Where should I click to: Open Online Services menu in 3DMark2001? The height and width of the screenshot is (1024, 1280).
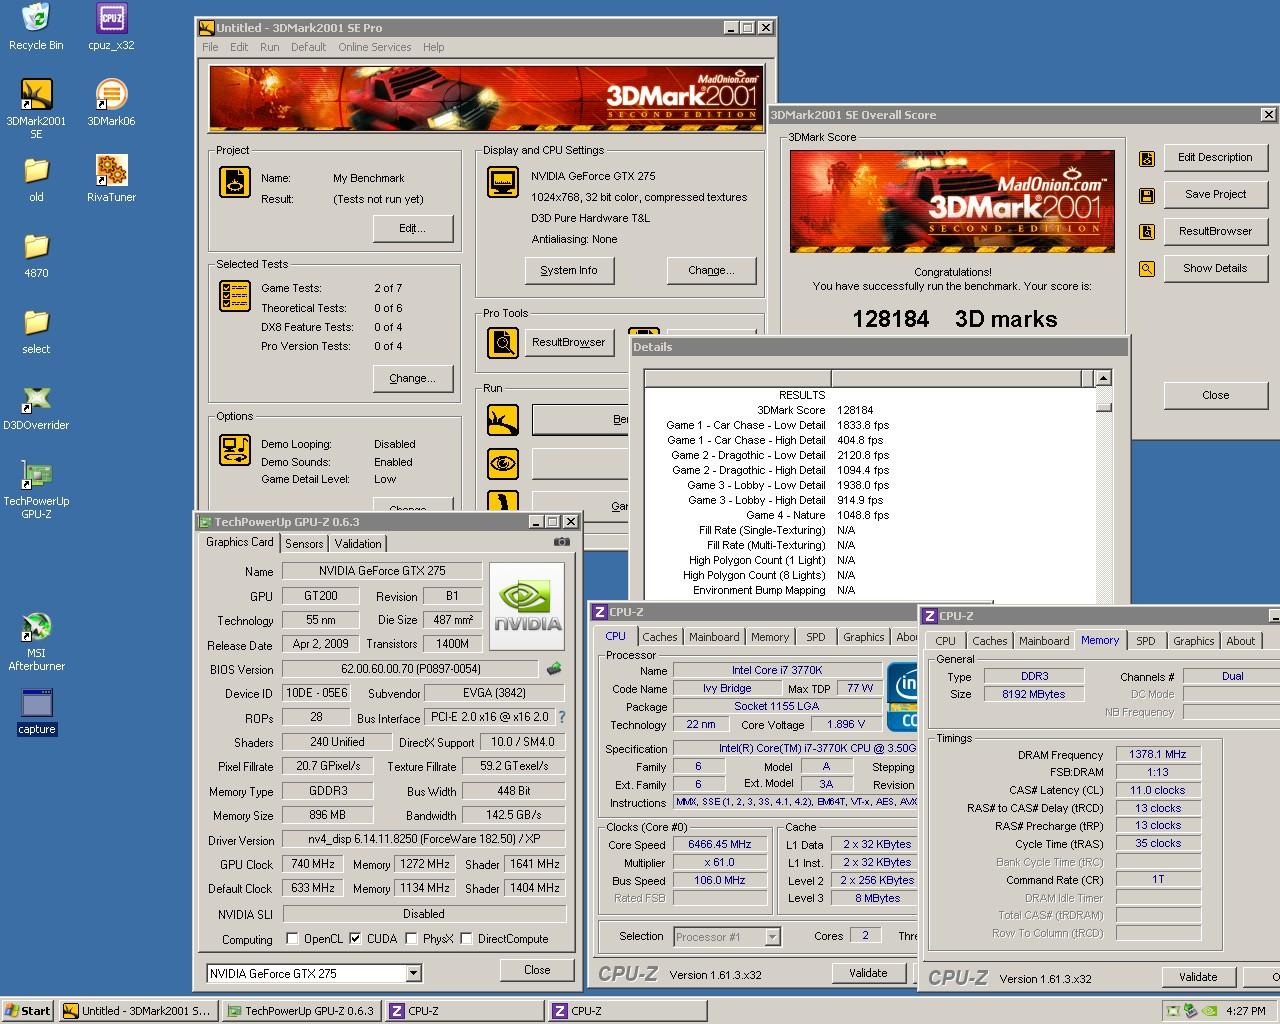pyautogui.click(x=374, y=47)
